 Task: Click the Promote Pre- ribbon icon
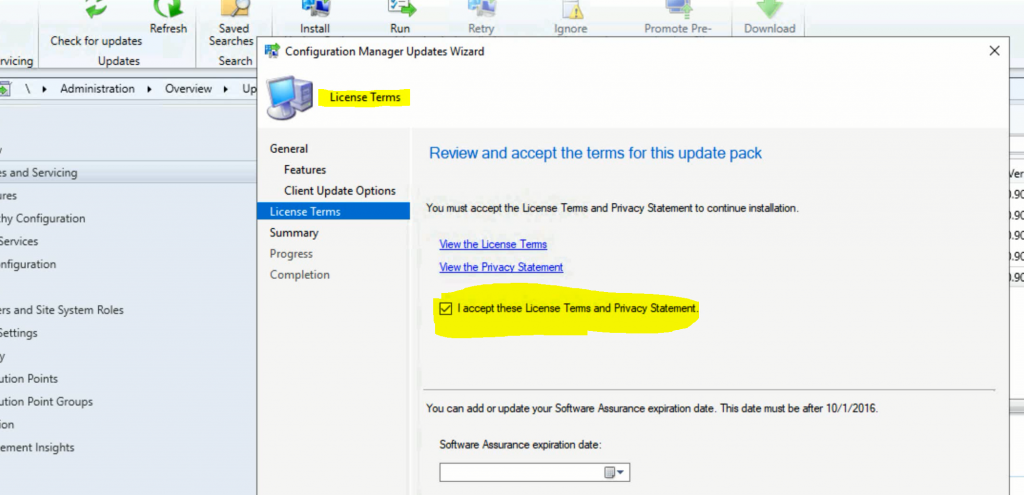679,18
